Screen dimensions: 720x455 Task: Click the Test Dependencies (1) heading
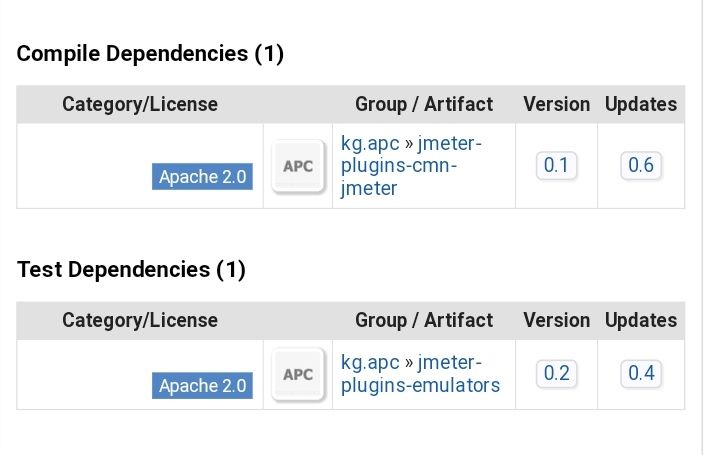(131, 270)
